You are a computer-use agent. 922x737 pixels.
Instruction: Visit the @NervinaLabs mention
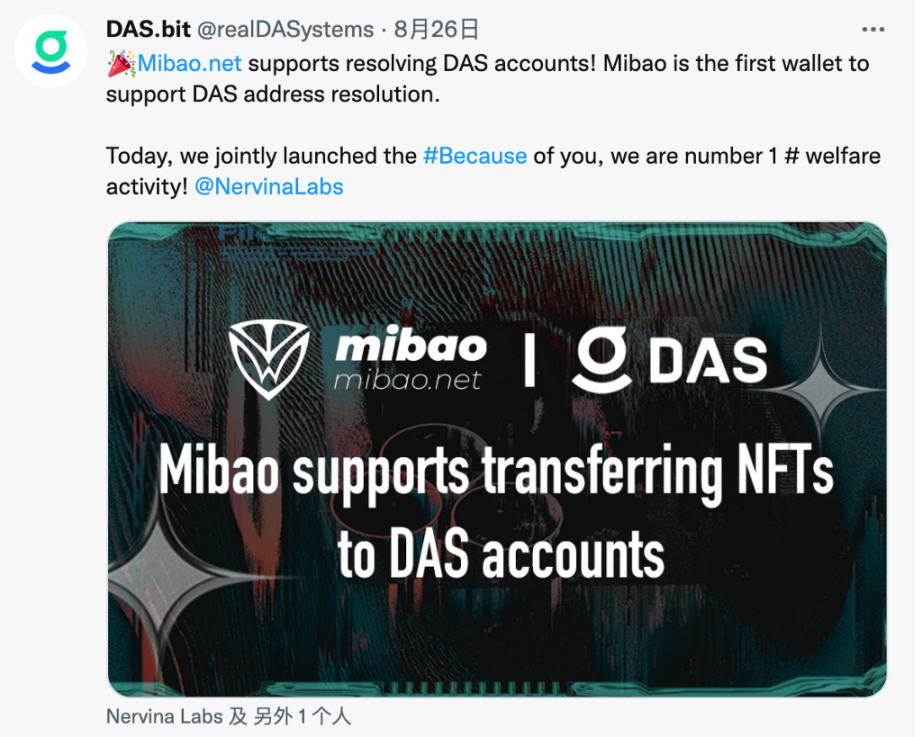[x=268, y=187]
